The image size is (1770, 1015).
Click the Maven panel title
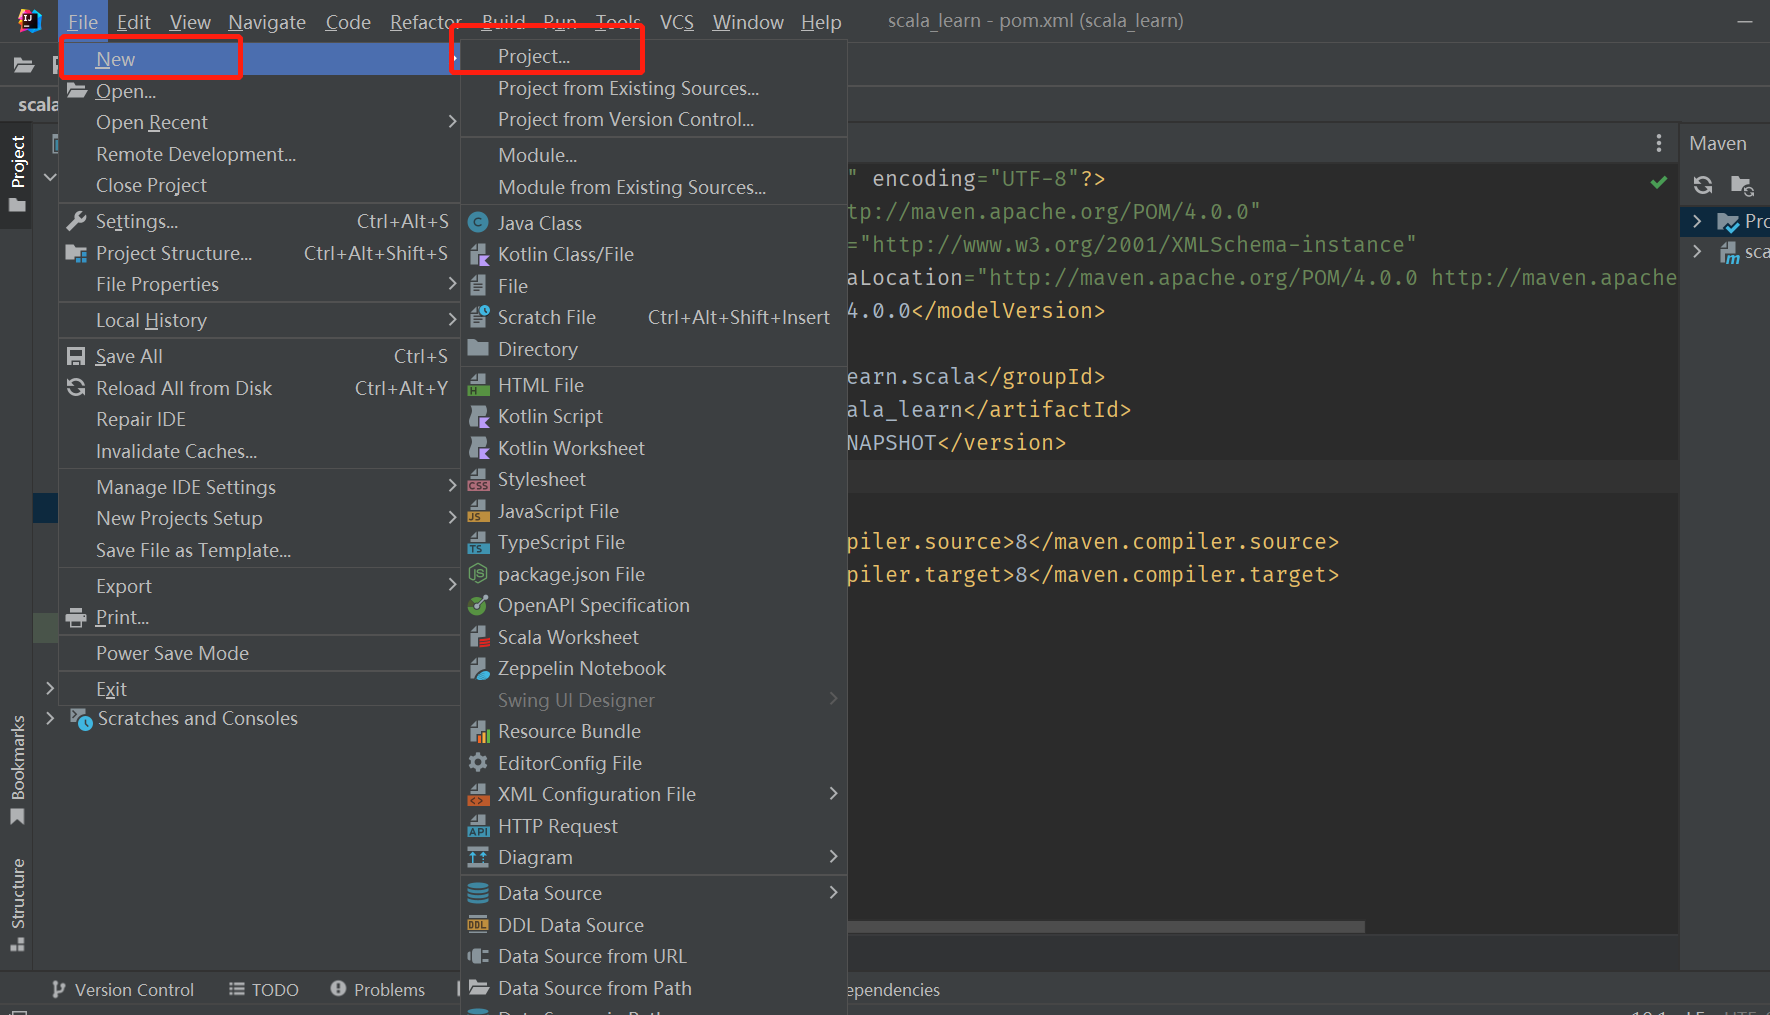click(x=1718, y=143)
